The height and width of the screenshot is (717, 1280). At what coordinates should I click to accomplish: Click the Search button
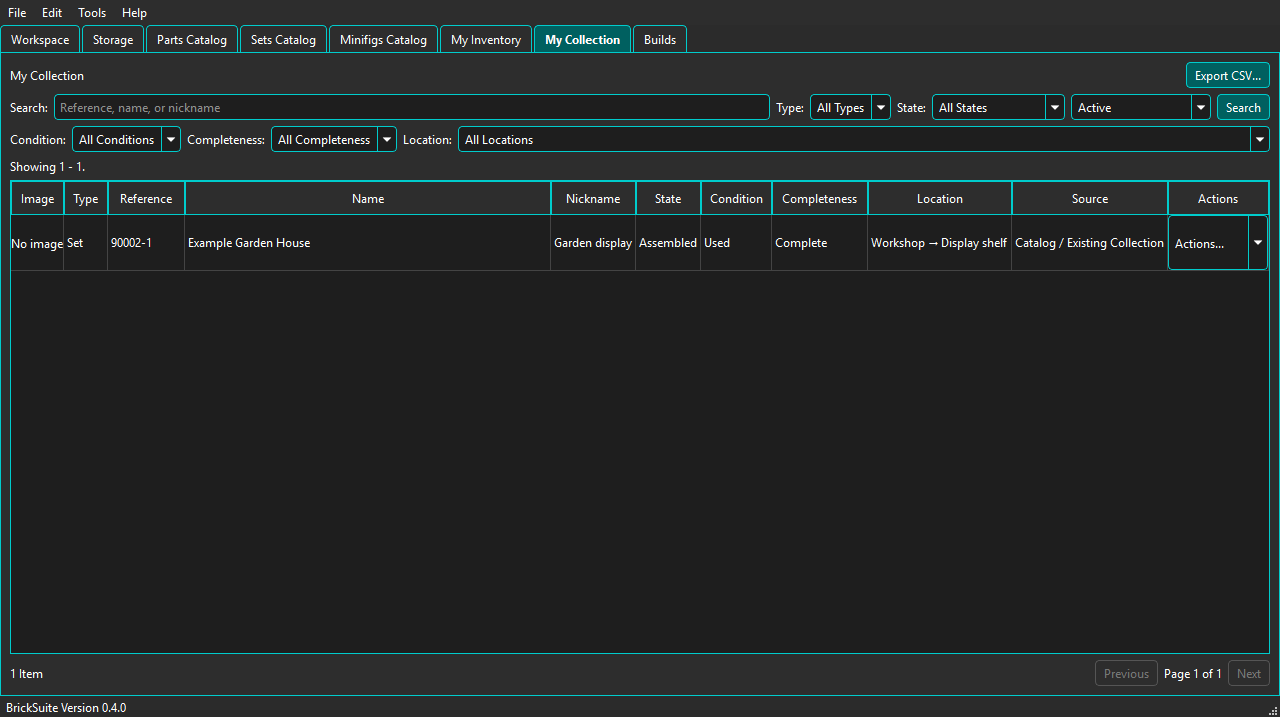[1243, 108]
